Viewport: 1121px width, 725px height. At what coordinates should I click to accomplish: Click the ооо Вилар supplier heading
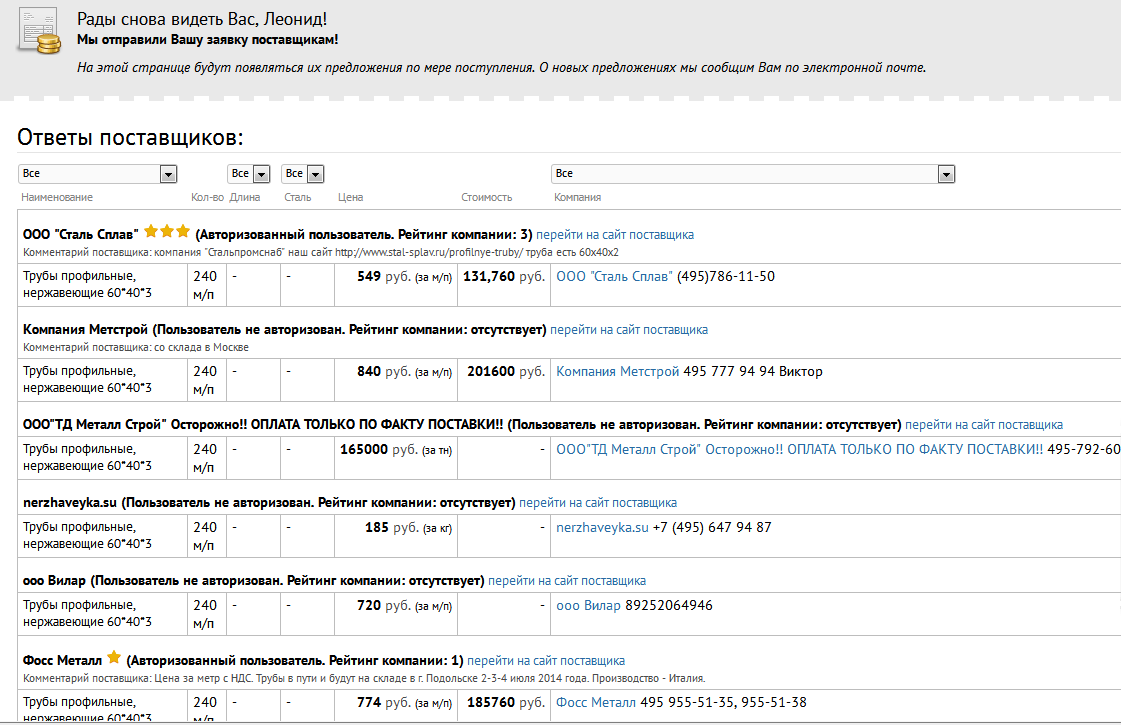54,581
